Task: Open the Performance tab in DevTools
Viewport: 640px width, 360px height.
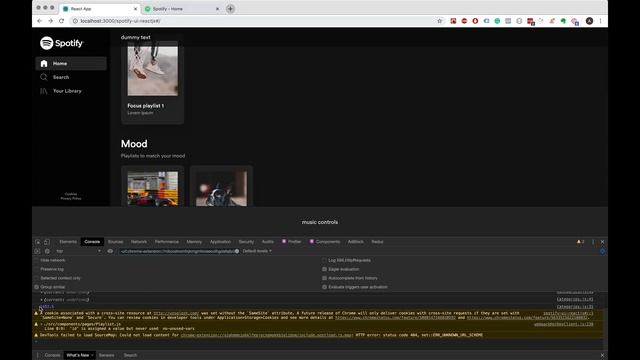Action: tap(167, 242)
